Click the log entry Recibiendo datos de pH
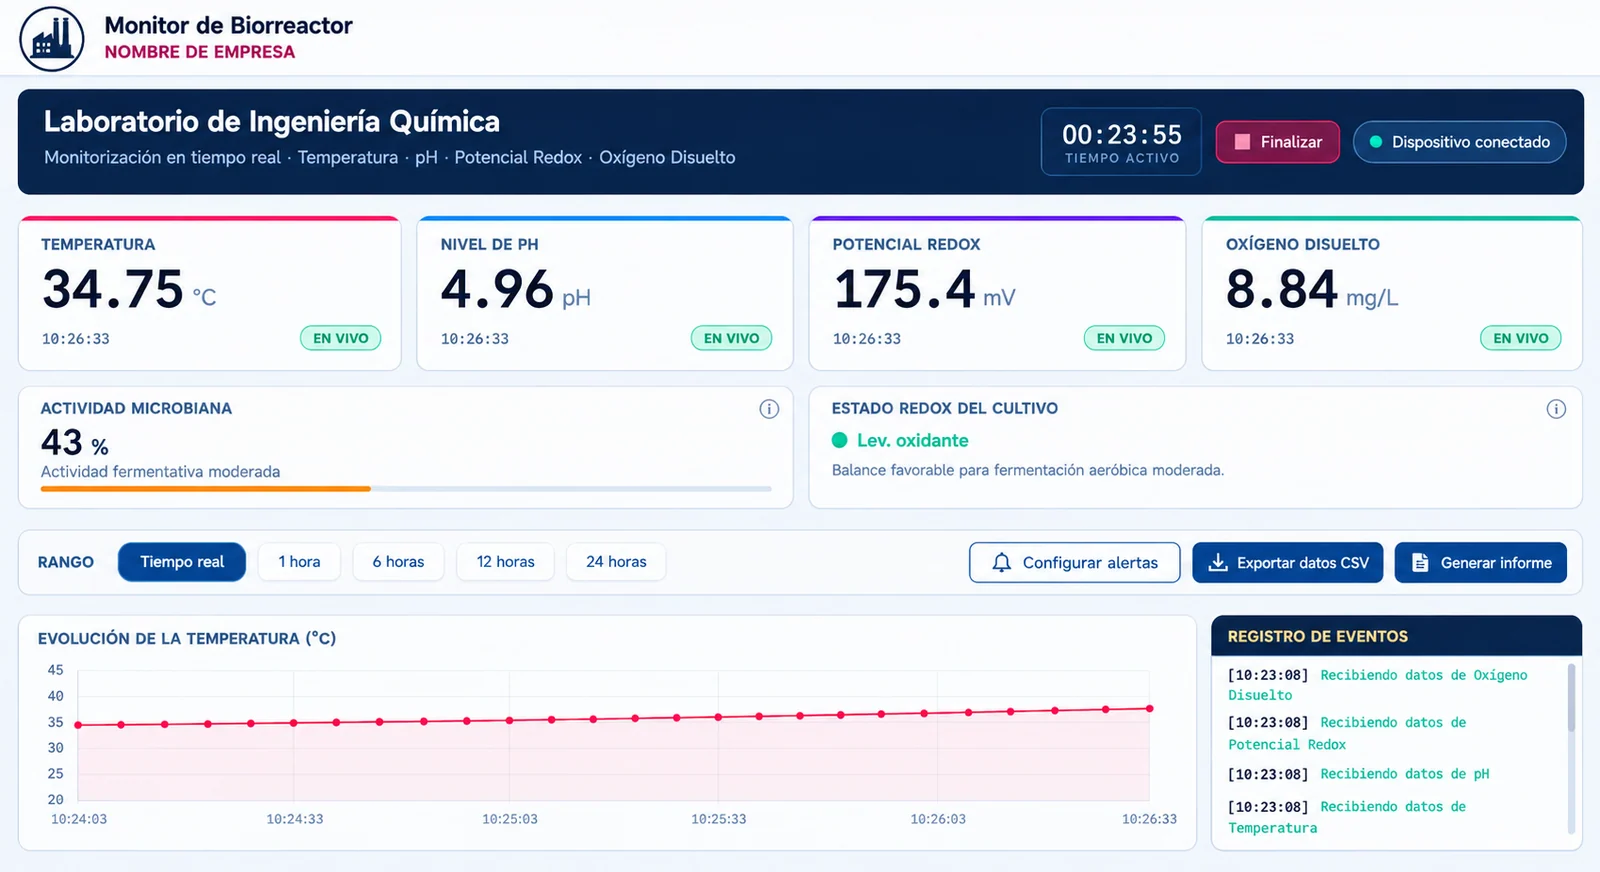This screenshot has width=1600, height=872. 1359,774
